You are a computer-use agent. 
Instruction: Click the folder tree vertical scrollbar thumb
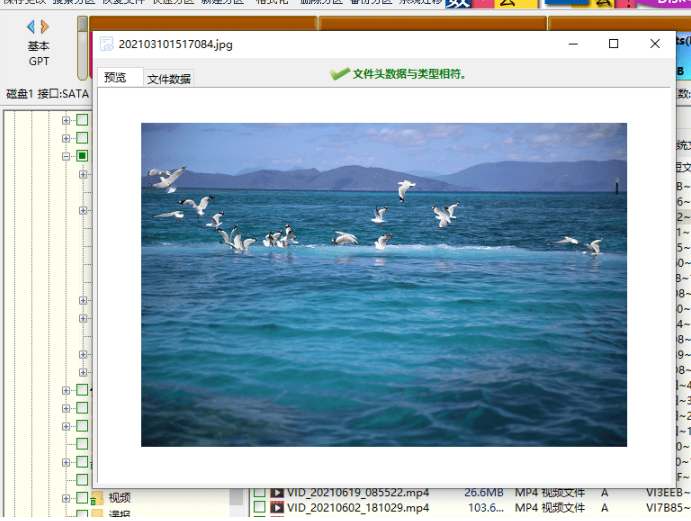(x=236, y=496)
